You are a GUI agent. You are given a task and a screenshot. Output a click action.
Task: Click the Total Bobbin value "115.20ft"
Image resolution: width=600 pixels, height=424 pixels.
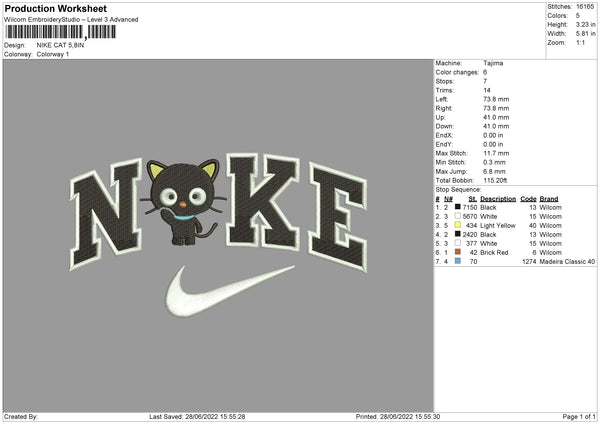(495, 180)
